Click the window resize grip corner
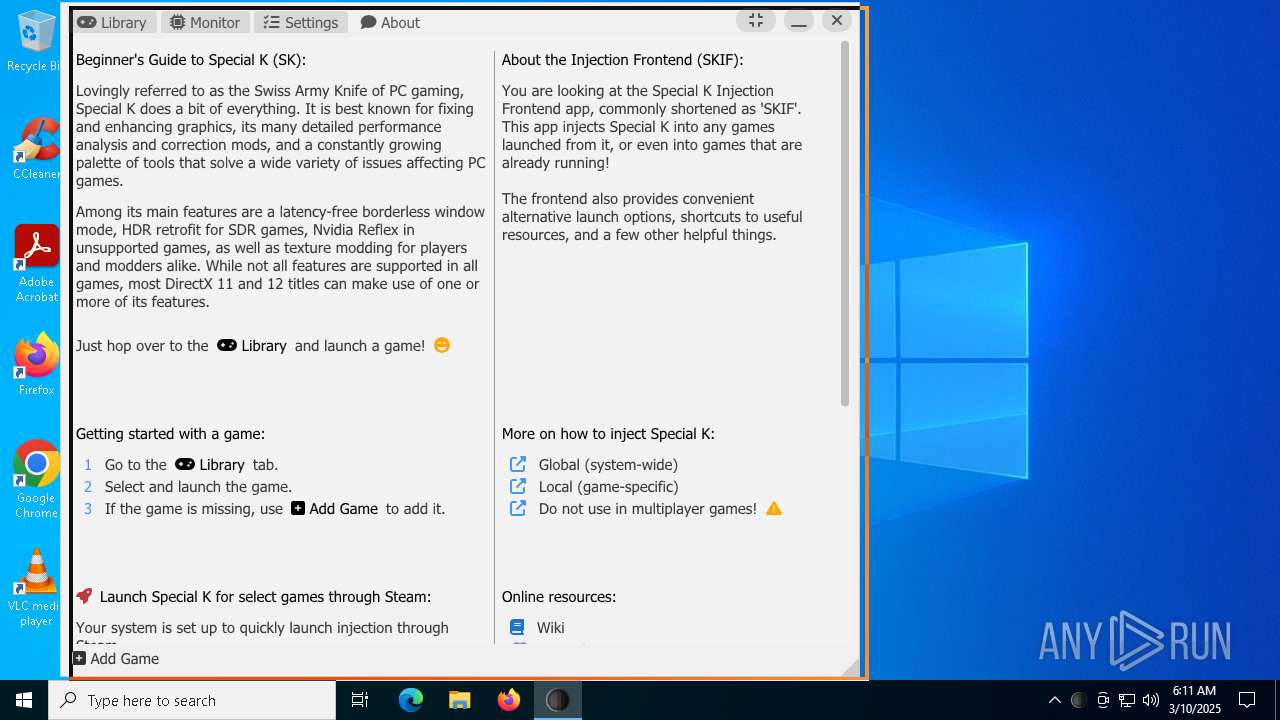1280x720 pixels. pos(850,668)
